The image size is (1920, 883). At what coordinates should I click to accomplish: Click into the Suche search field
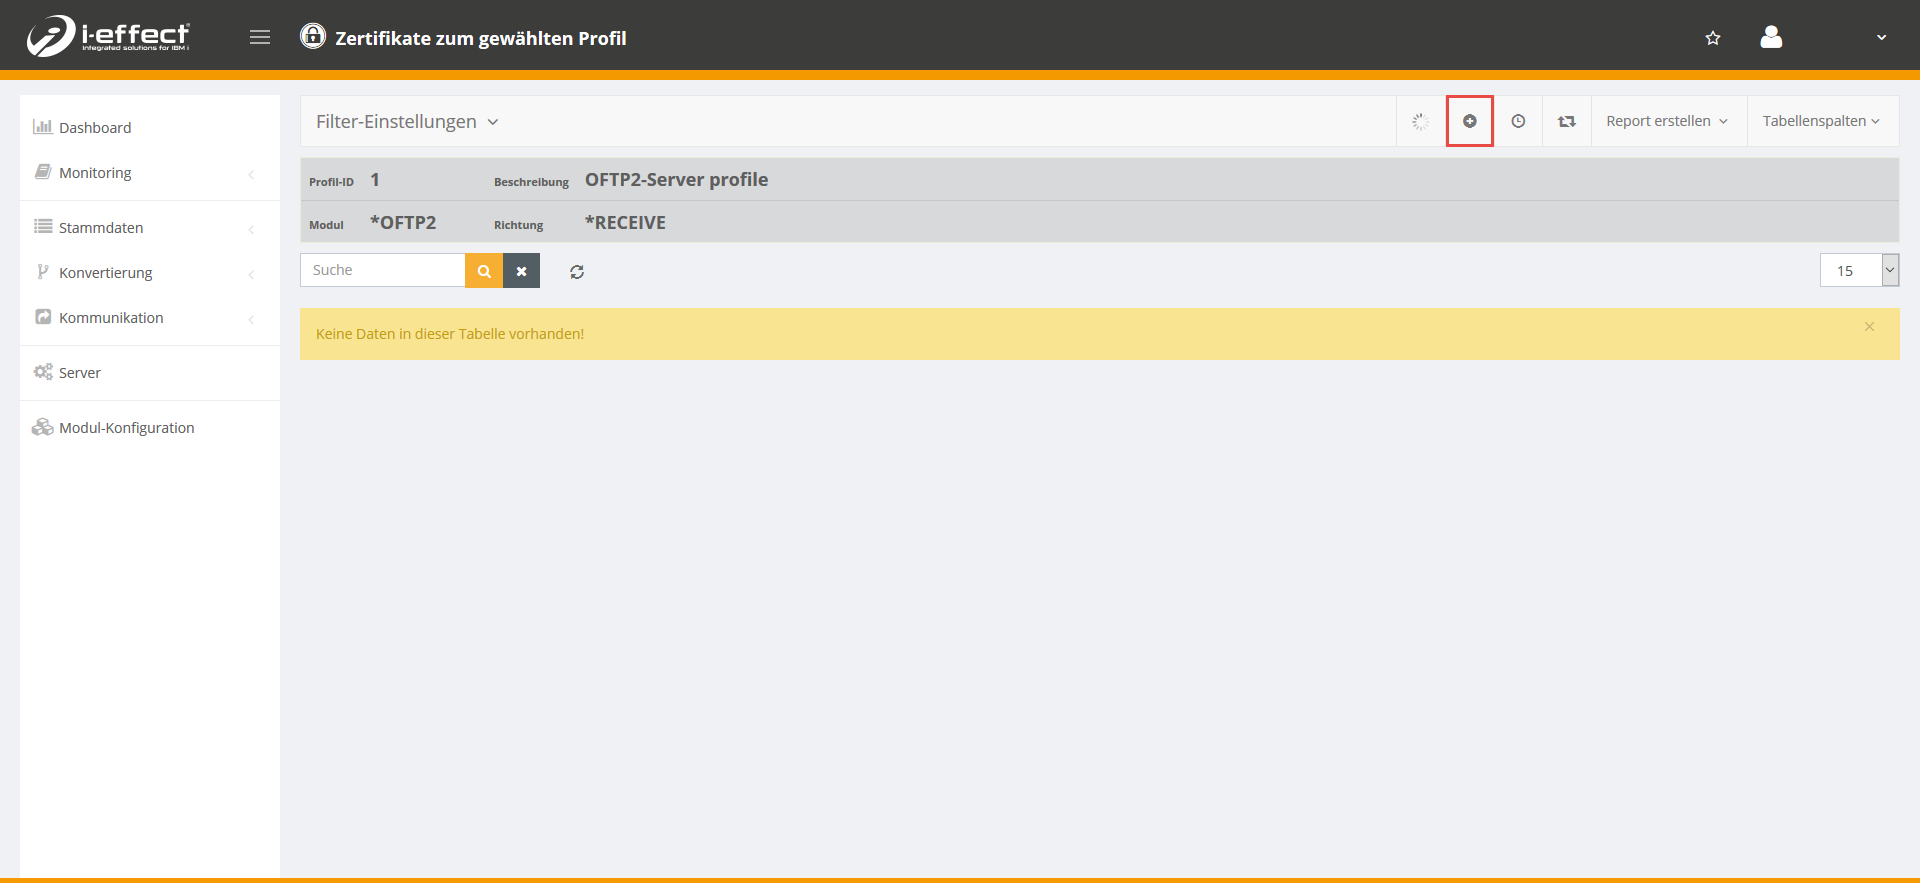(382, 271)
